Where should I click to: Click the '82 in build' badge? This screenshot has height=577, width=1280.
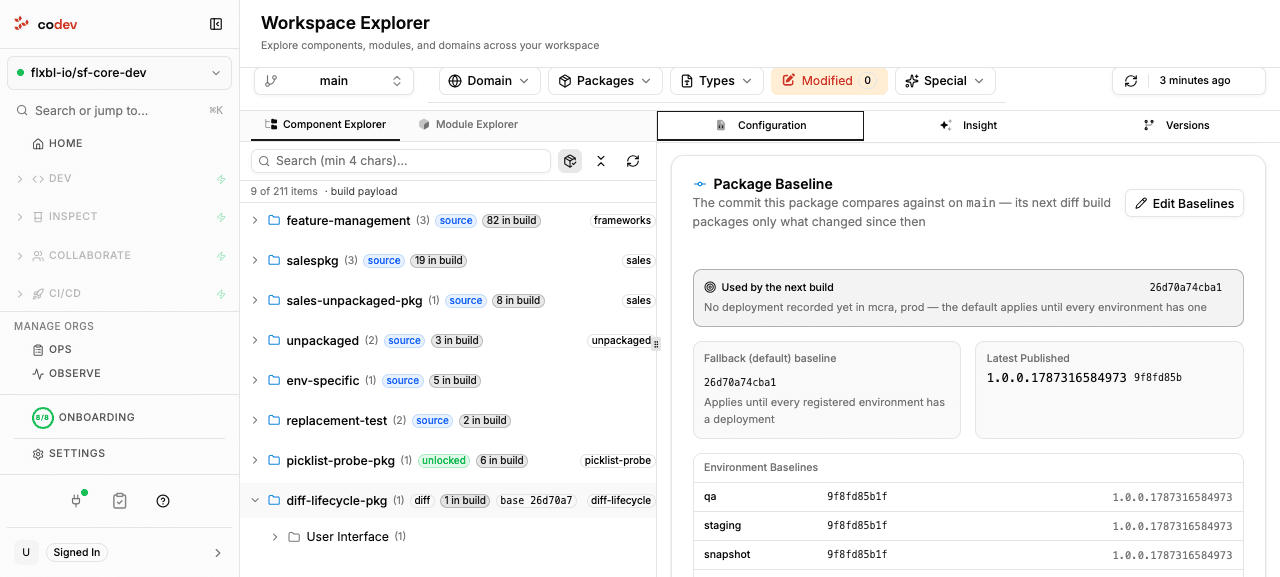pyautogui.click(x=512, y=221)
